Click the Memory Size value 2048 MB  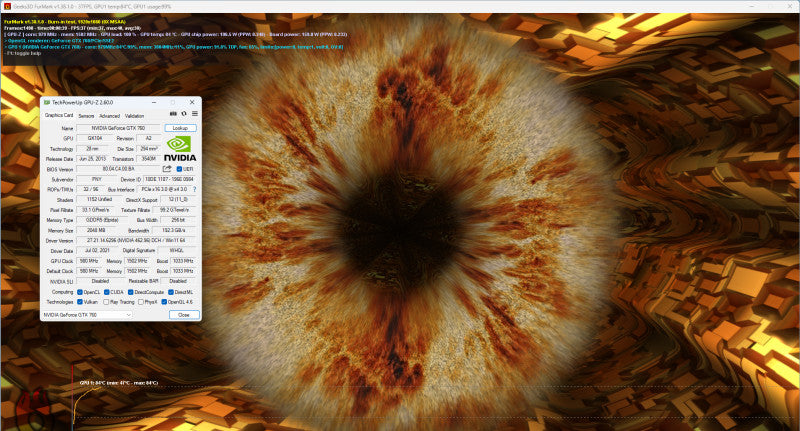(96, 231)
